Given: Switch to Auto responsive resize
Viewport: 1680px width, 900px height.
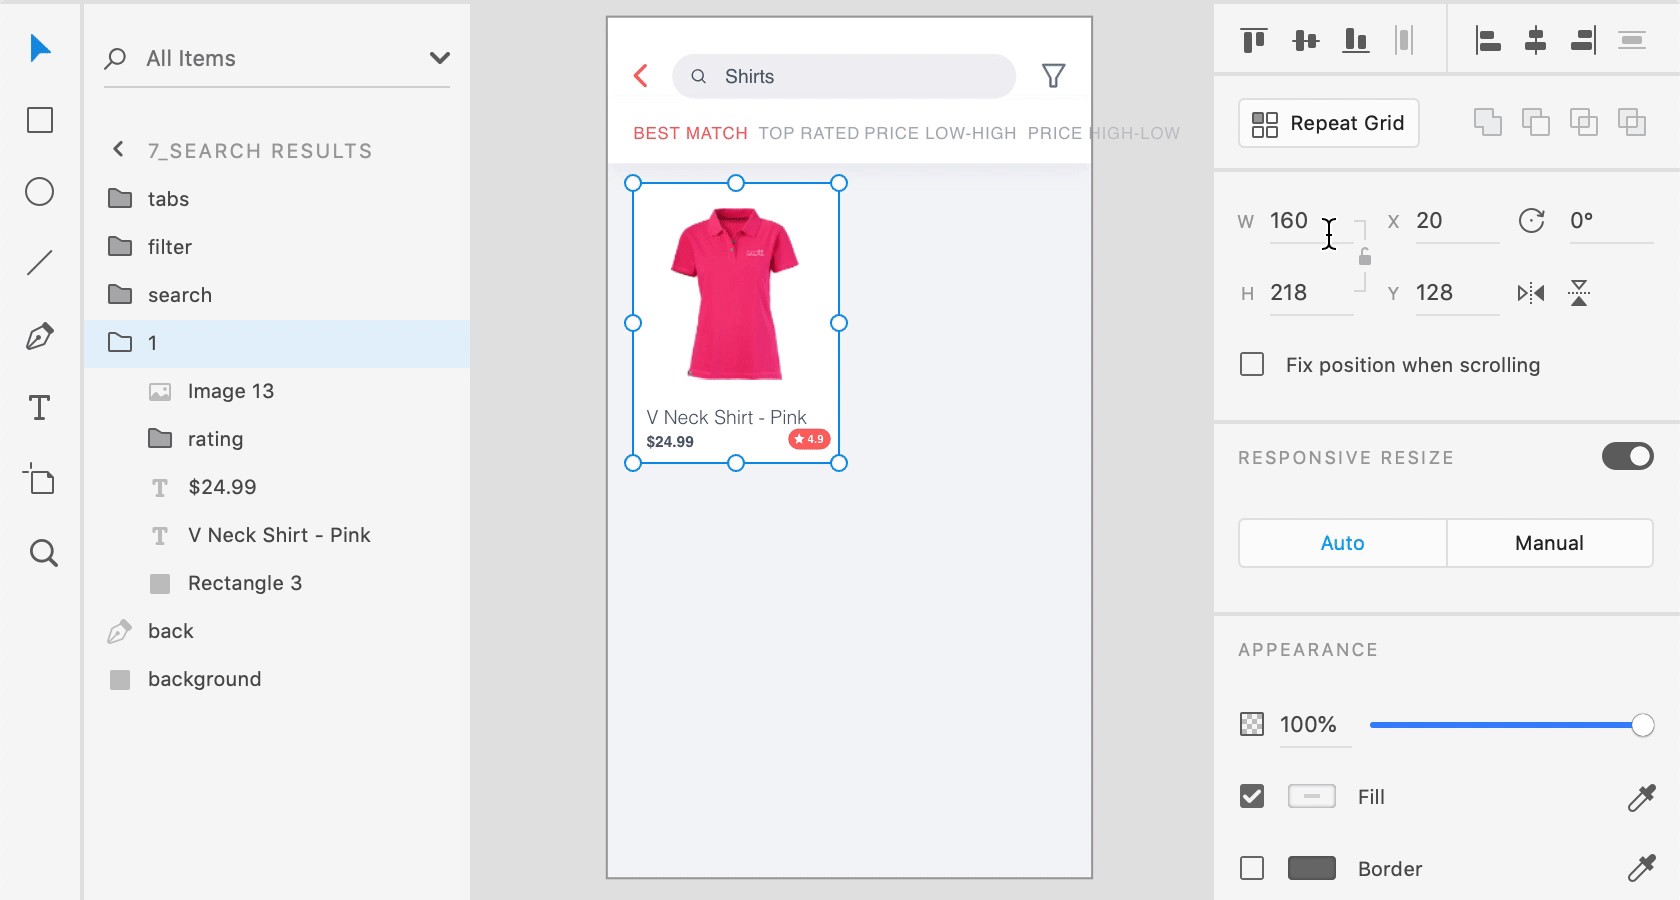Looking at the screenshot, I should point(1342,543).
